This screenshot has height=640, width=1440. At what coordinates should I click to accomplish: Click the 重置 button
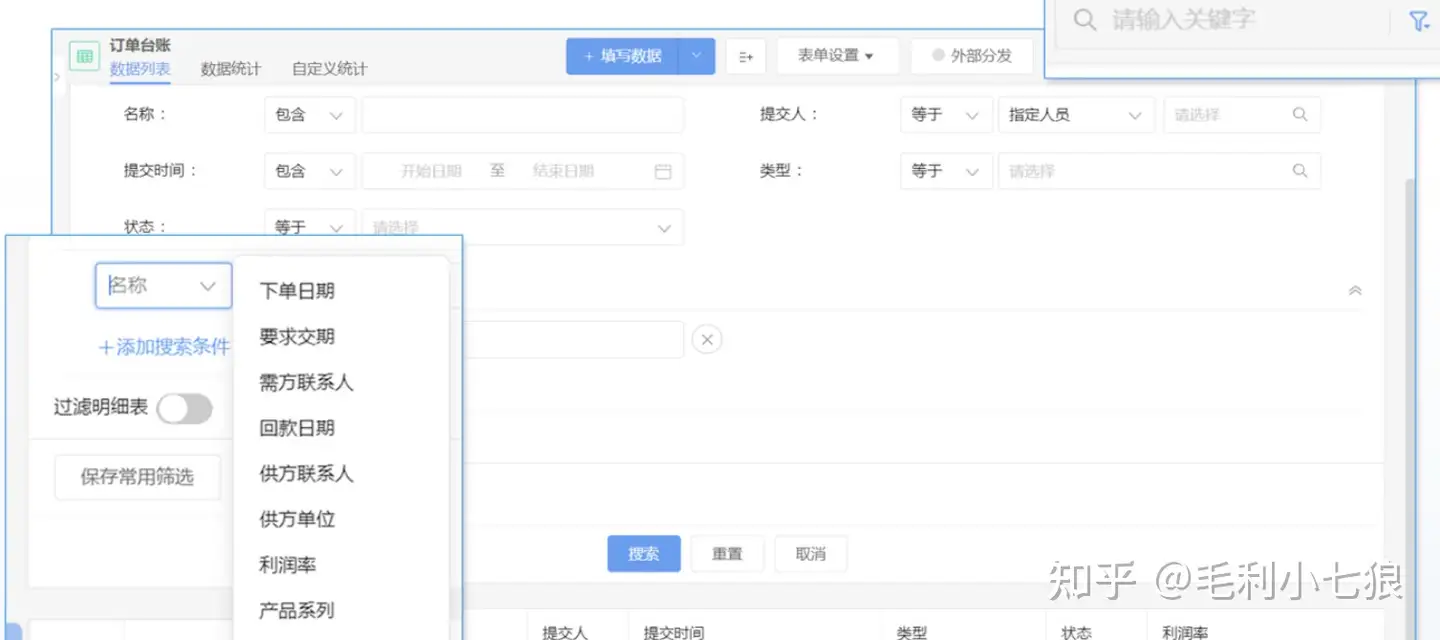tap(727, 554)
